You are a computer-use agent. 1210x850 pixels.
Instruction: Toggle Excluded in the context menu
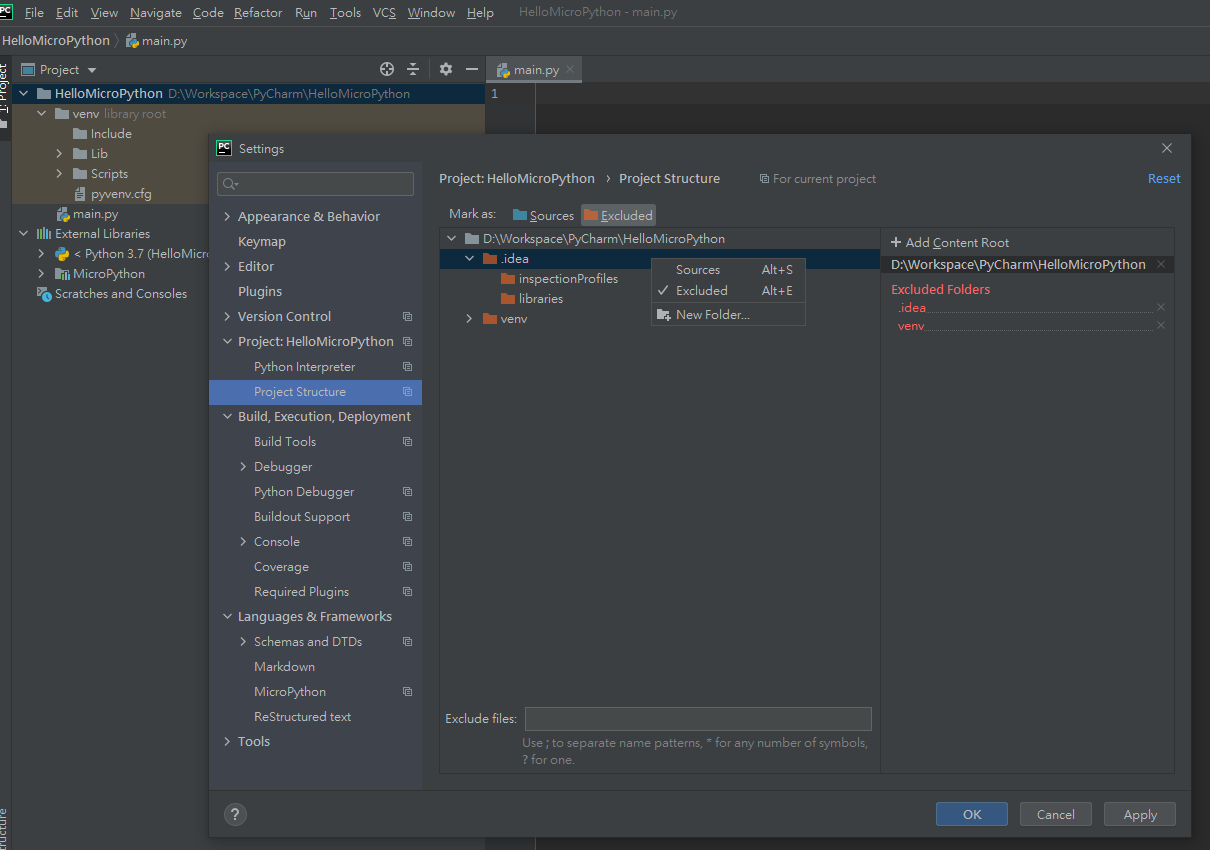pyautogui.click(x=728, y=291)
